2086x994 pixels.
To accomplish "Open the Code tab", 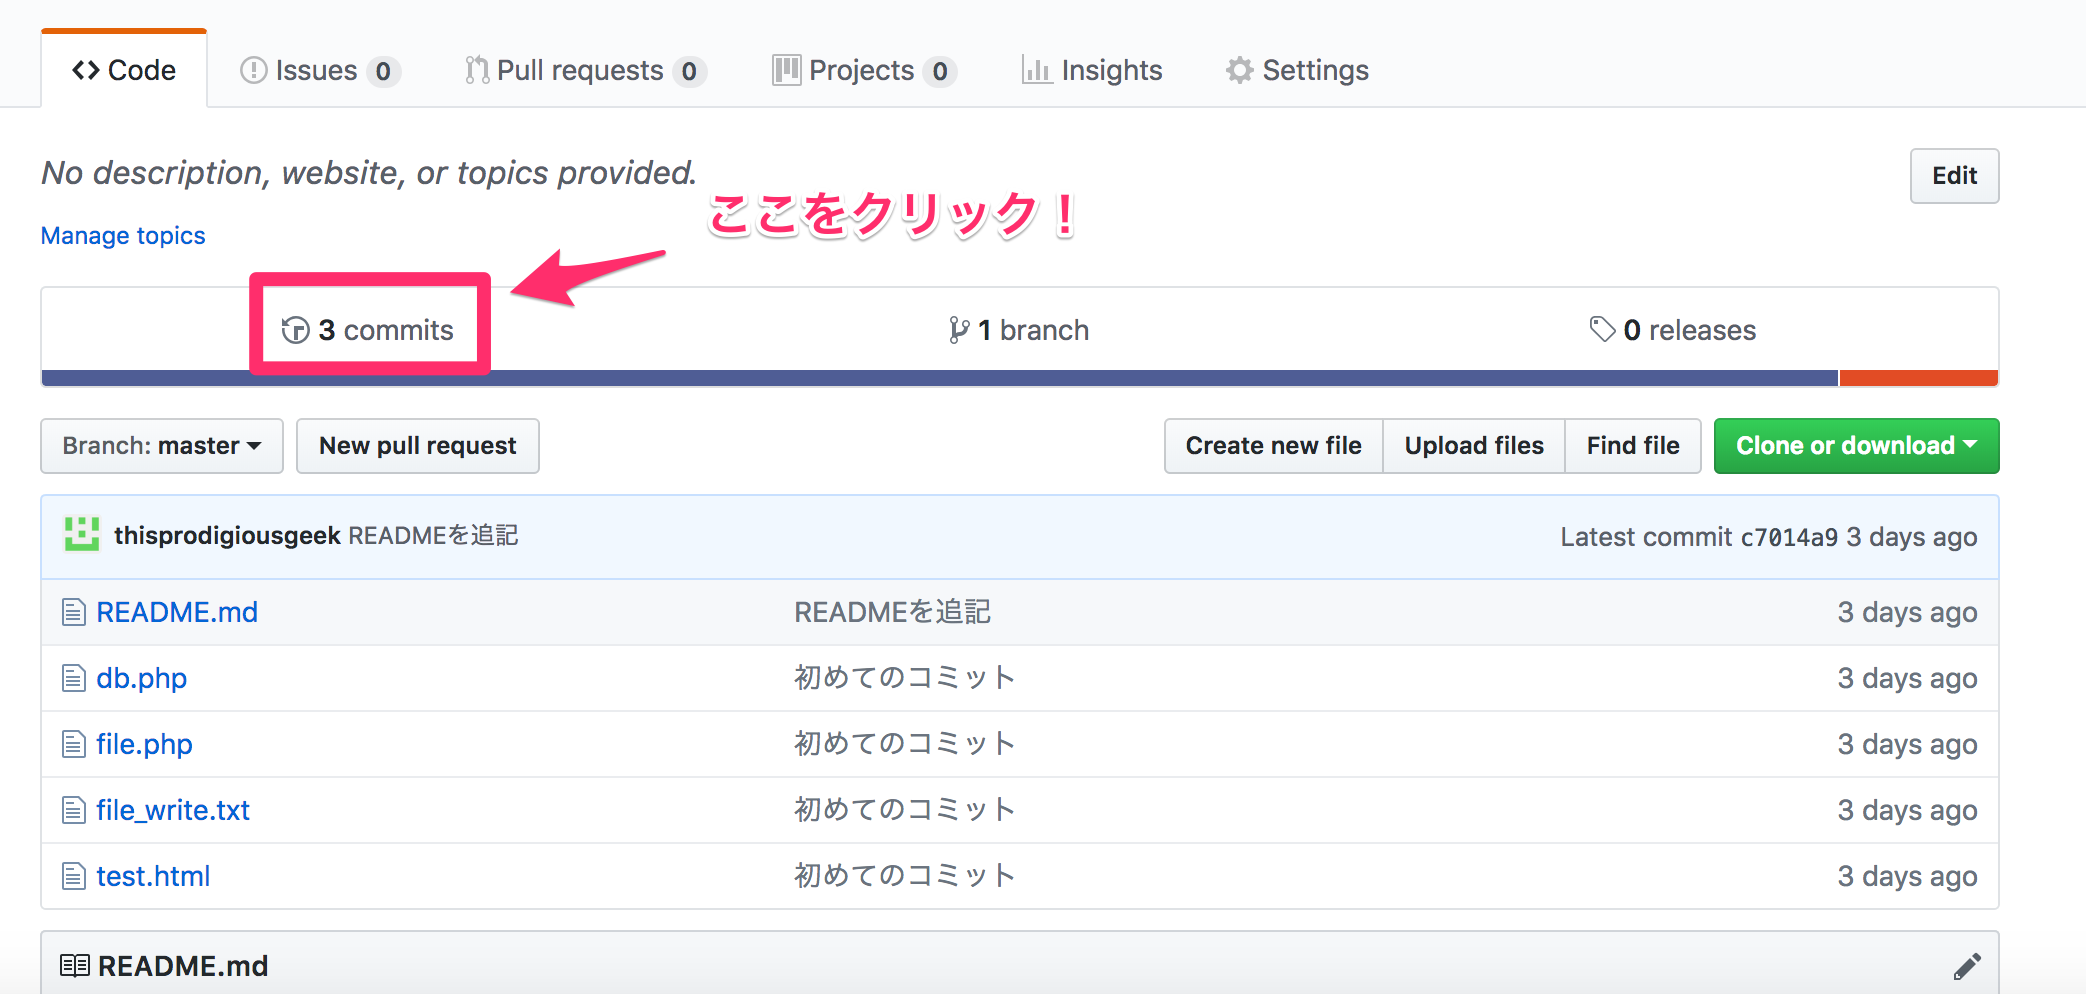I will click(x=124, y=70).
